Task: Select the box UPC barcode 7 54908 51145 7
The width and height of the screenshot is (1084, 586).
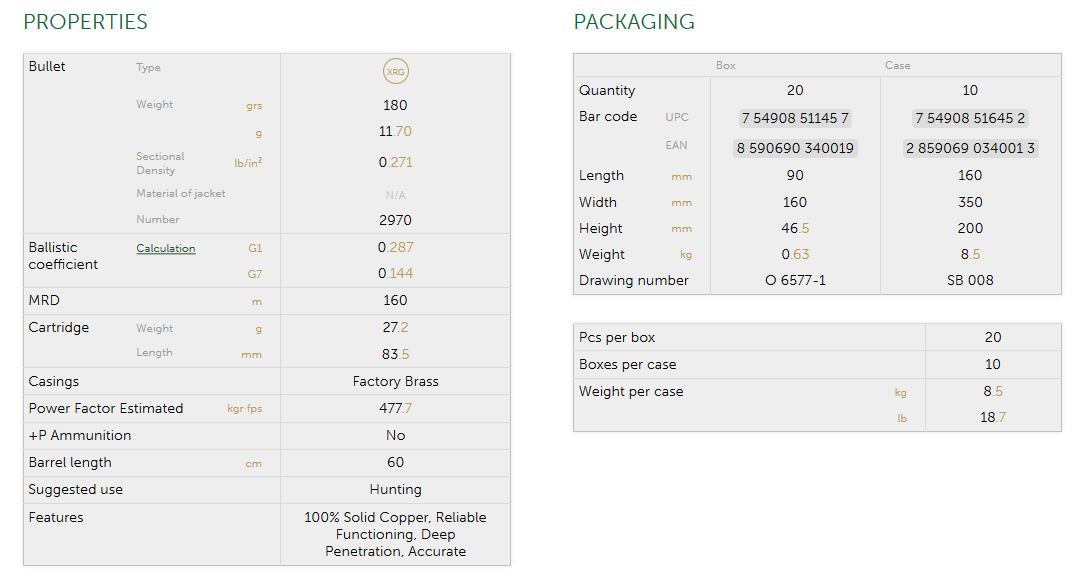Action: 795,118
